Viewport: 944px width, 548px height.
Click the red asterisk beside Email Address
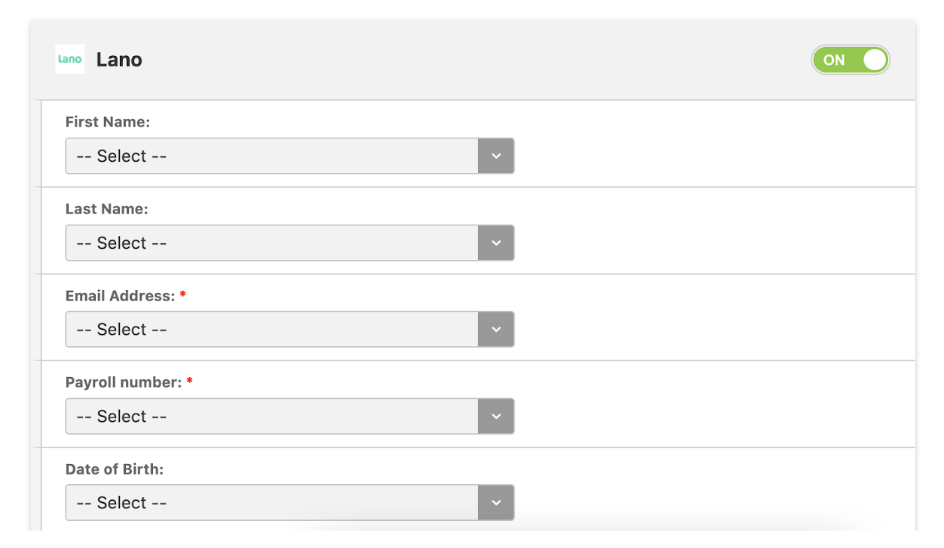[182, 294]
